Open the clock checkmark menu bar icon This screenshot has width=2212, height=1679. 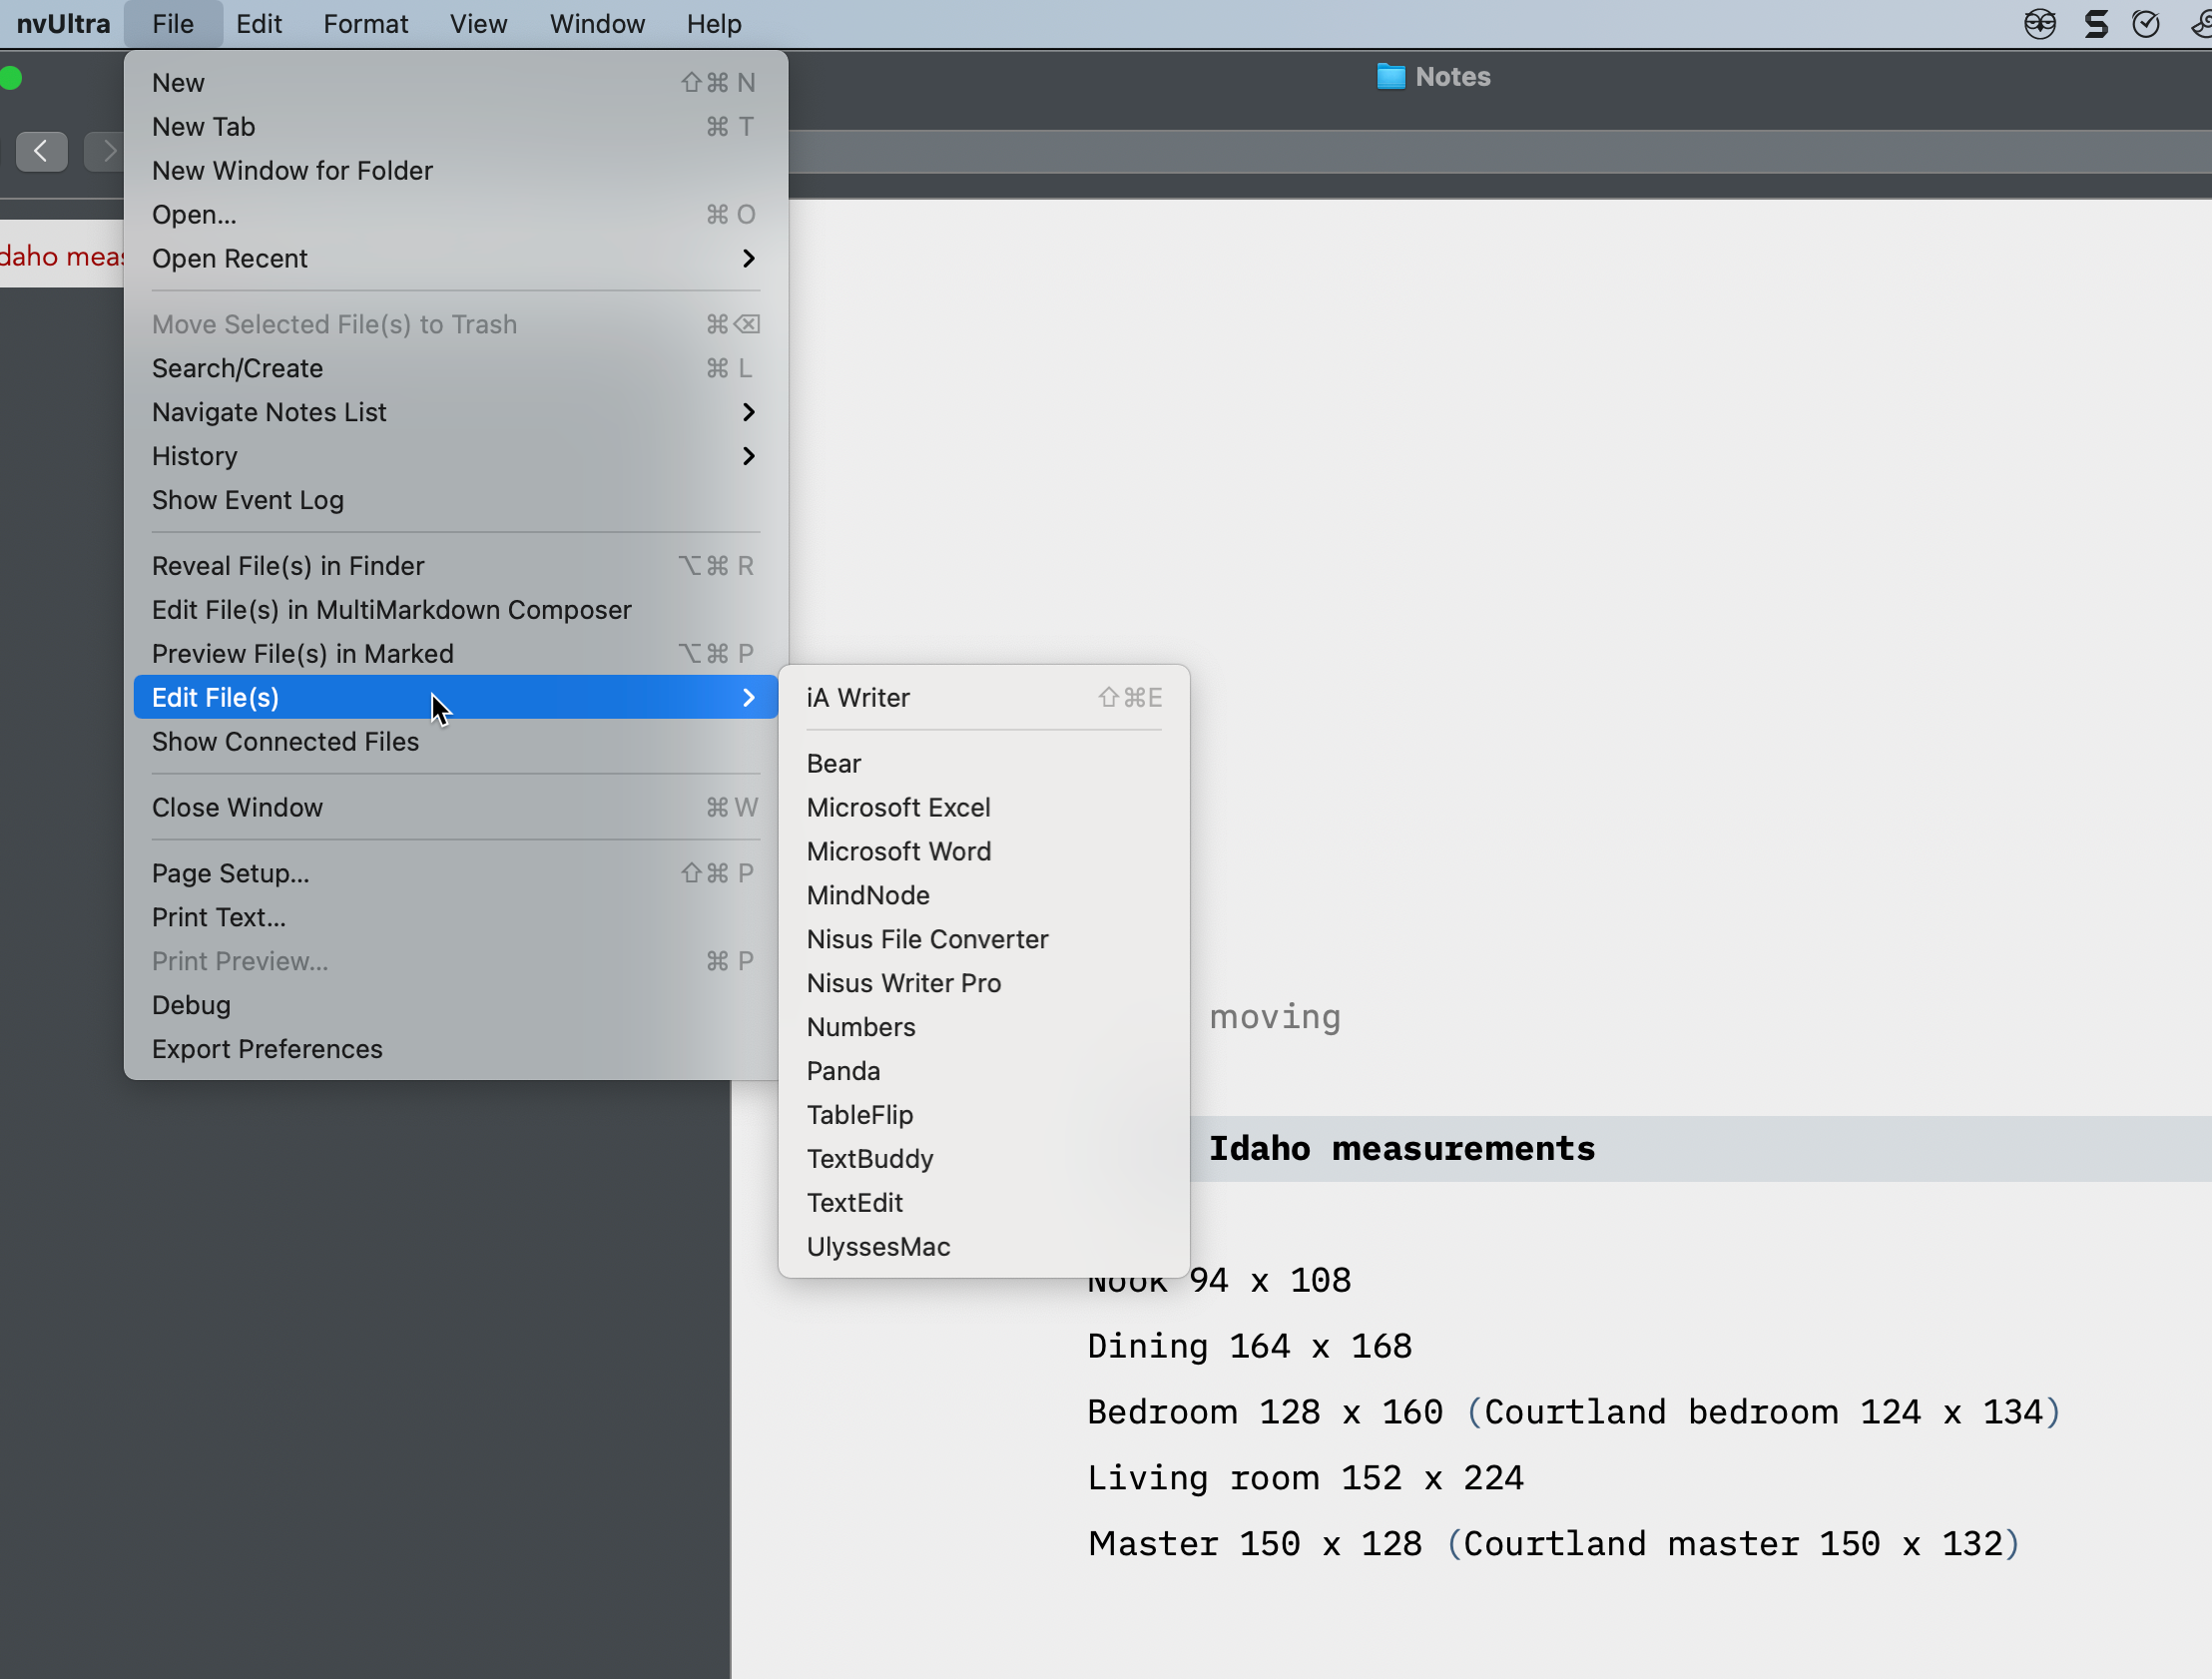click(2146, 24)
